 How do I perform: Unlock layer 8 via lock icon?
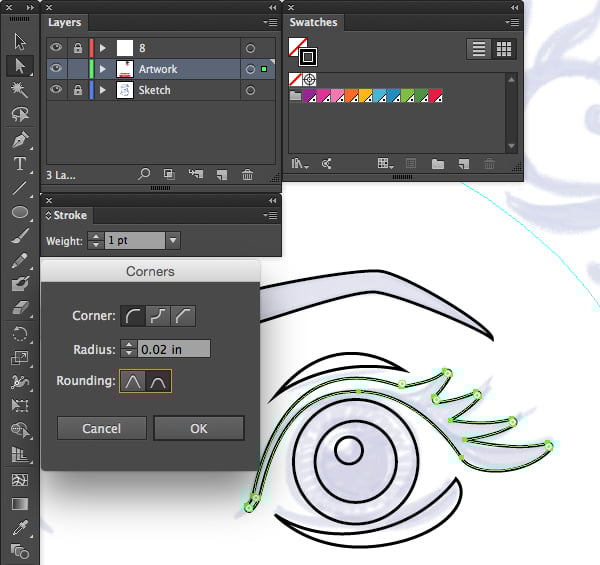coord(78,48)
